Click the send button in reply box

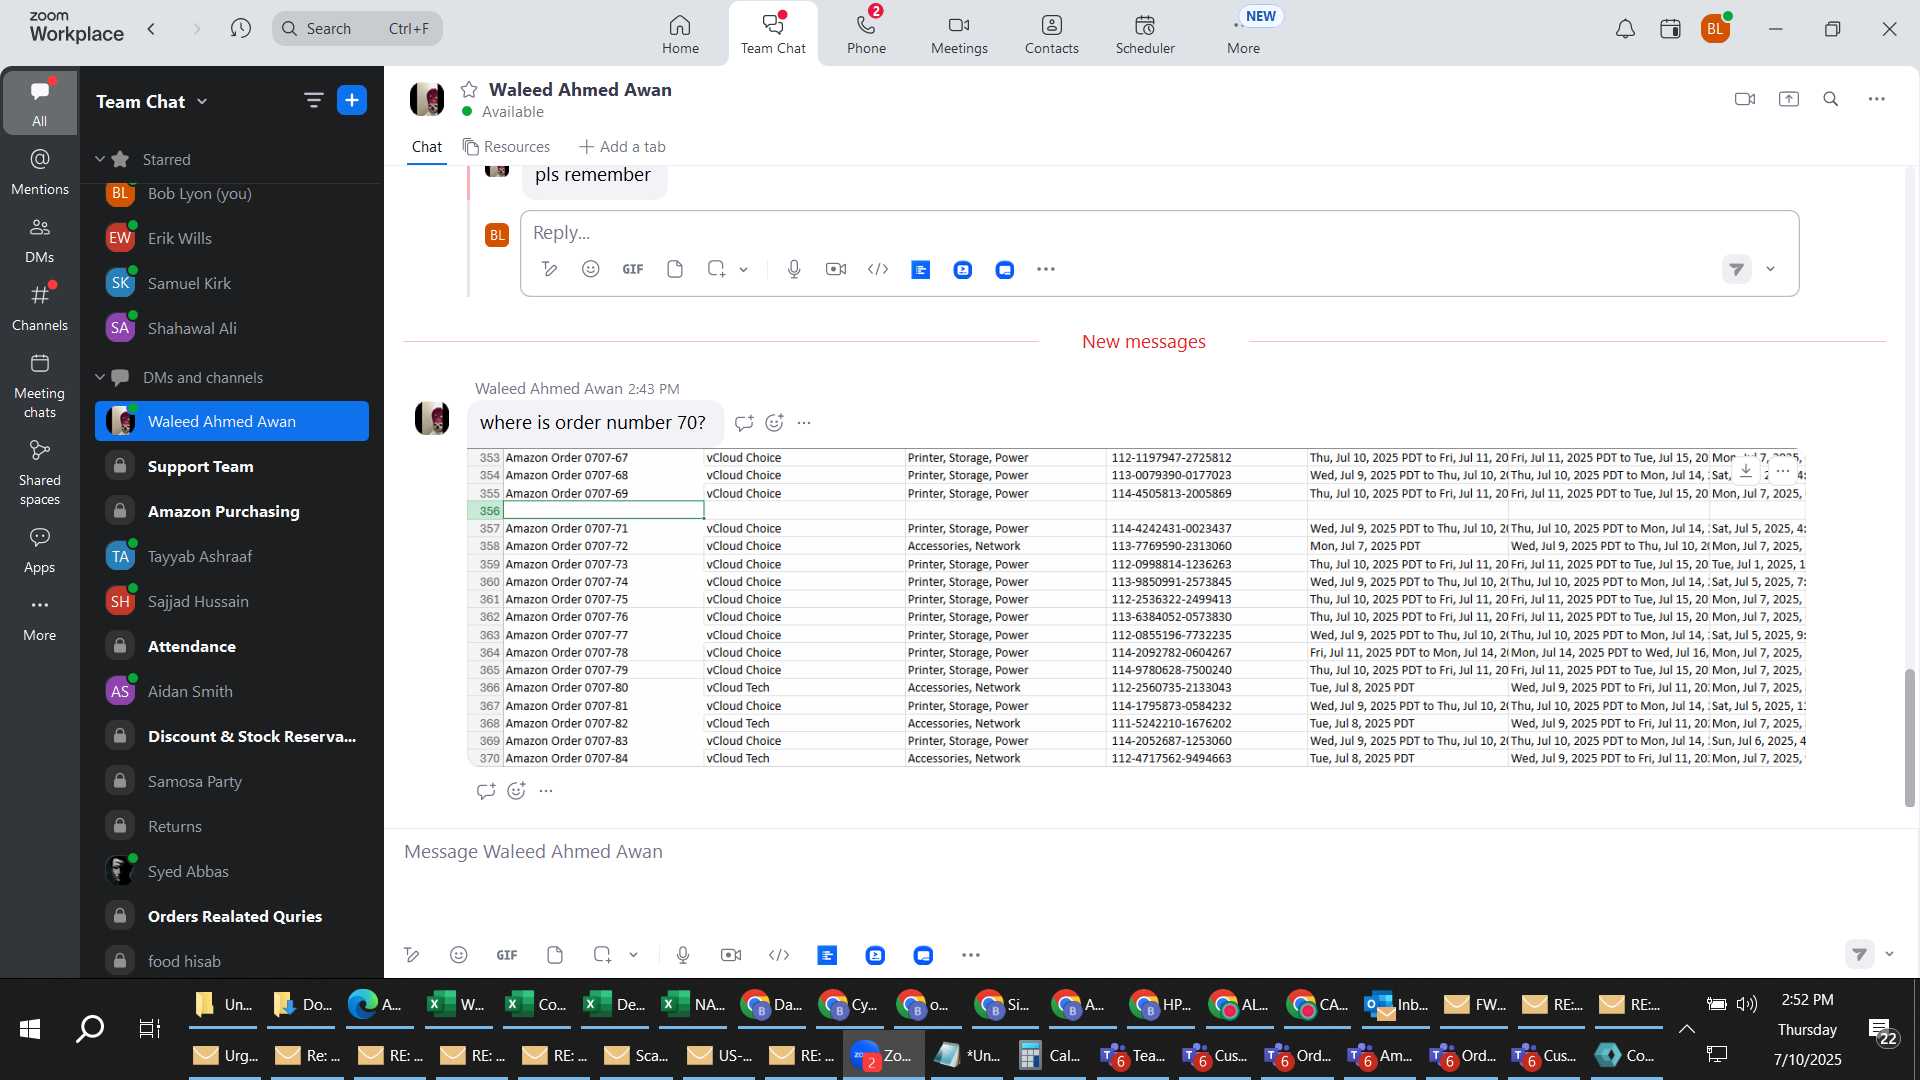coord(1737,270)
